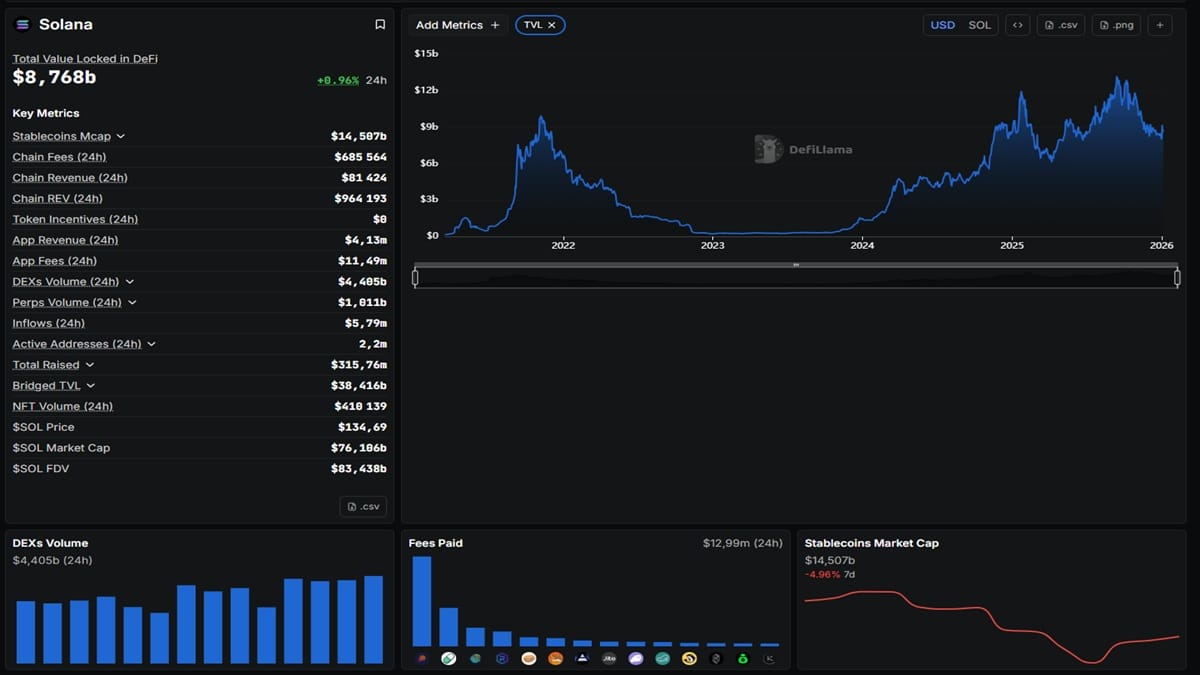This screenshot has width=1200, height=675.
Task: Click the shortest bar in DEXs Volume chart
Action: coord(159,638)
